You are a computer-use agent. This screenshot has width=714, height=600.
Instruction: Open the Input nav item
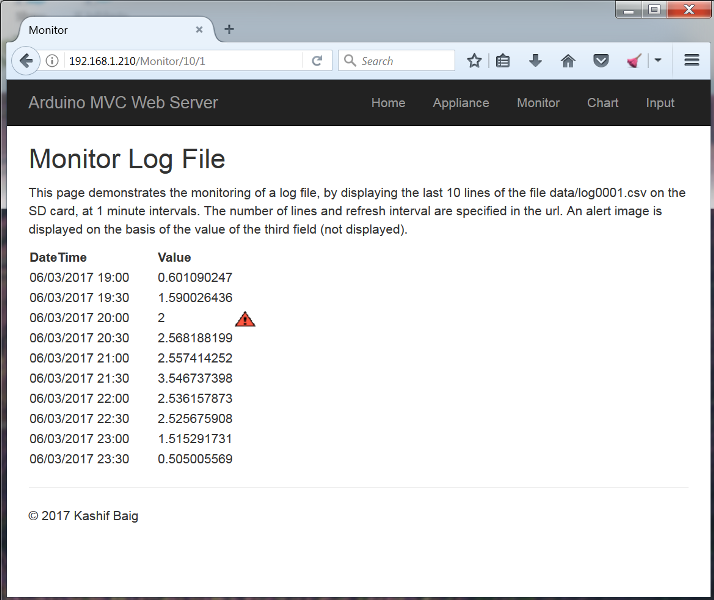pos(660,103)
